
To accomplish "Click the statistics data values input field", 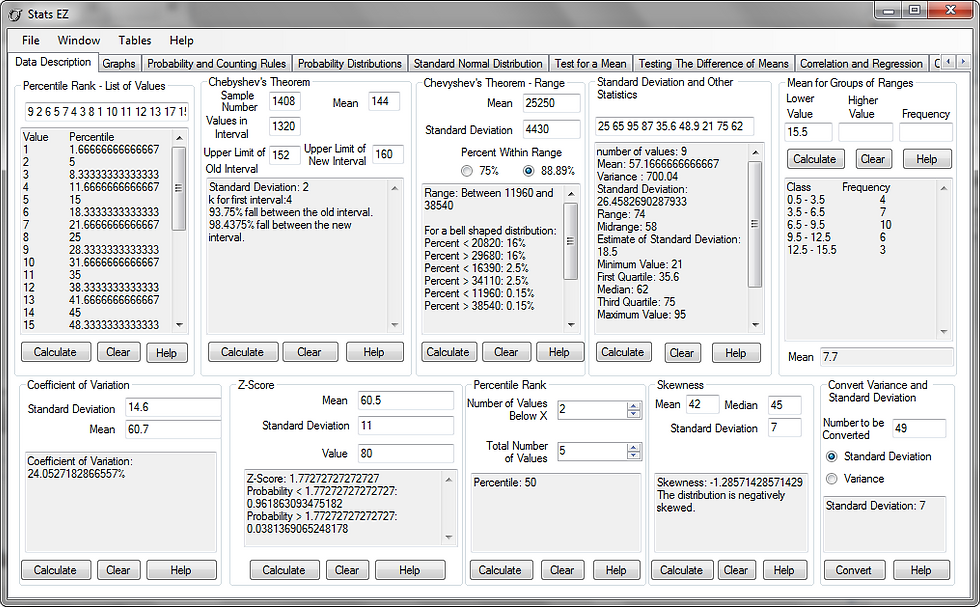I will [x=674, y=126].
